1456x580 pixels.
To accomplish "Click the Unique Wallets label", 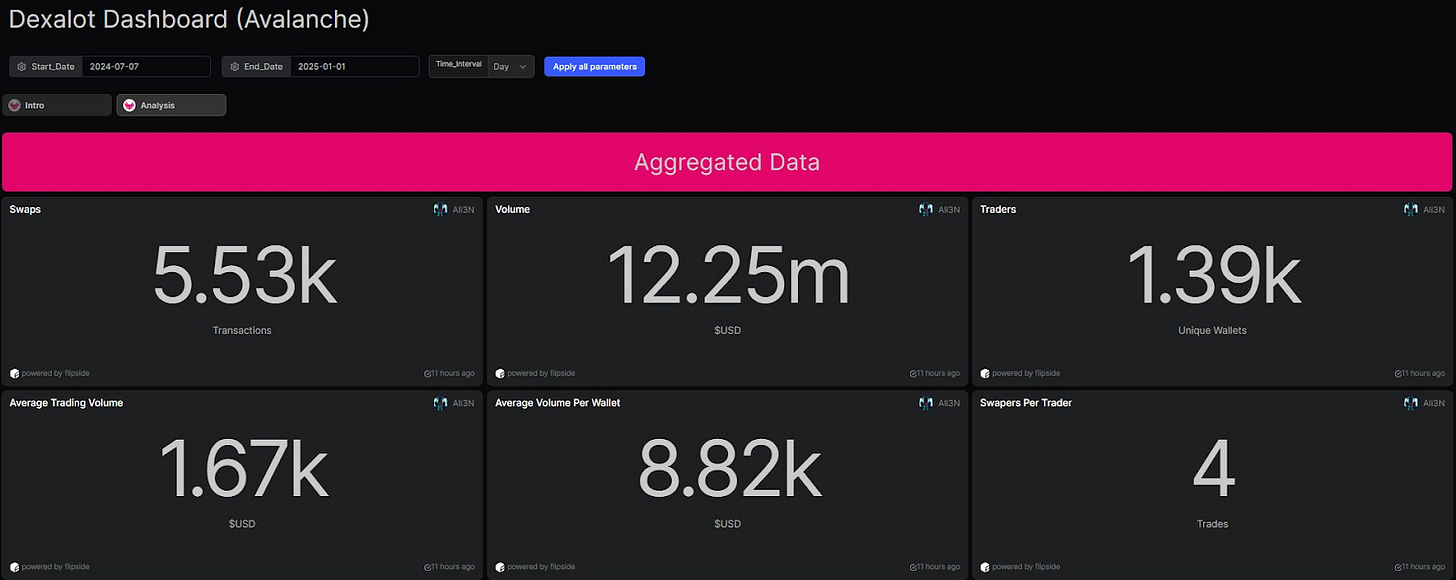I will [x=1213, y=330].
